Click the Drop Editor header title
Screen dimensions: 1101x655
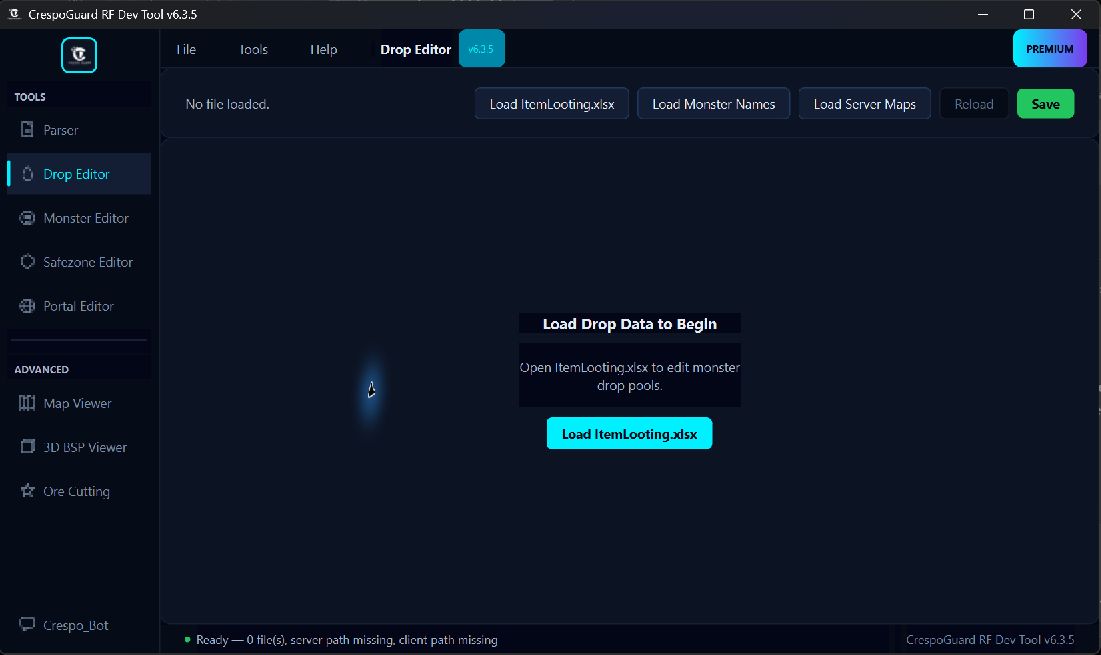(x=416, y=49)
